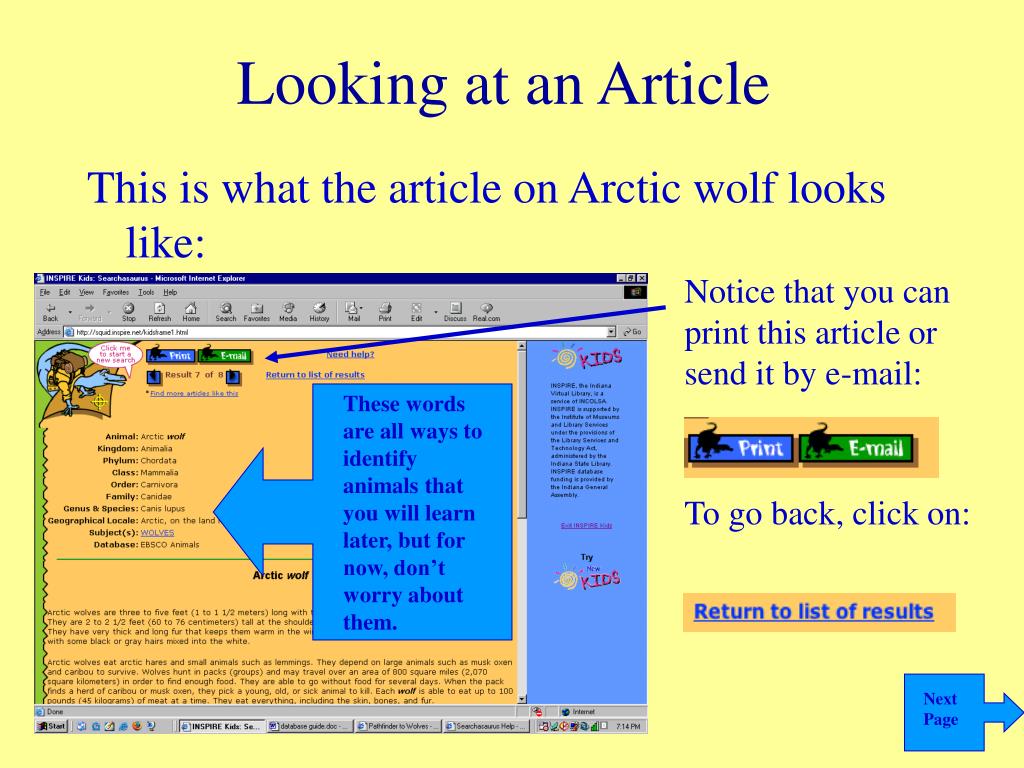Image resolution: width=1024 pixels, height=768 pixels.
Task: Switch to 'Searchasaurus Help' taskbar item
Action: [486, 726]
